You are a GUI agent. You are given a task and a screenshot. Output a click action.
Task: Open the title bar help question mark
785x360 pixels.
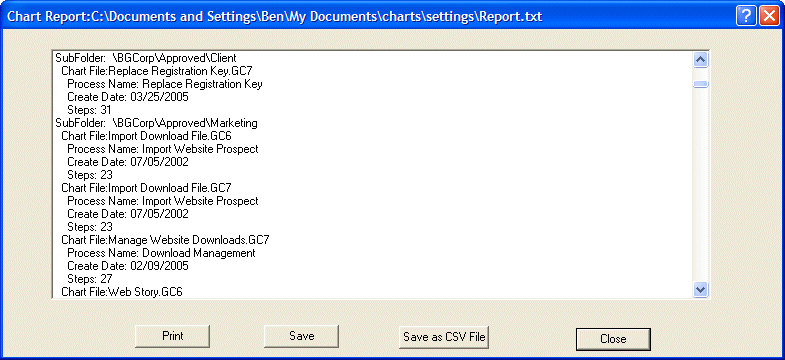746,16
